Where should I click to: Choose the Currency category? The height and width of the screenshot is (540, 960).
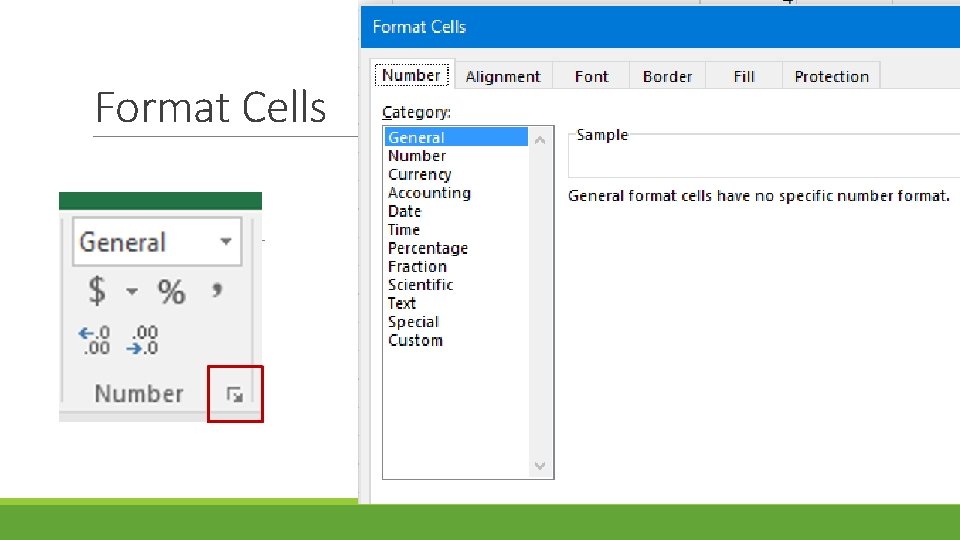(x=456, y=174)
